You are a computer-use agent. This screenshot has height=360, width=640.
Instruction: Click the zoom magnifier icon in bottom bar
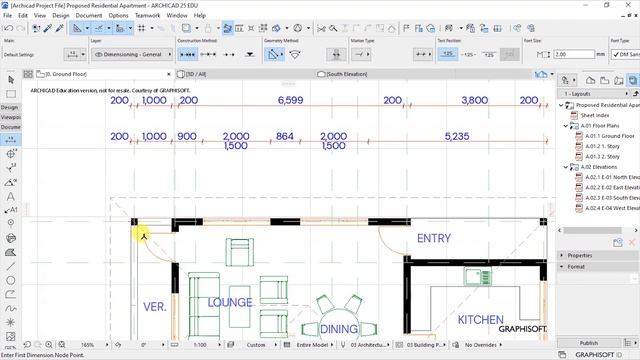(x=49, y=345)
